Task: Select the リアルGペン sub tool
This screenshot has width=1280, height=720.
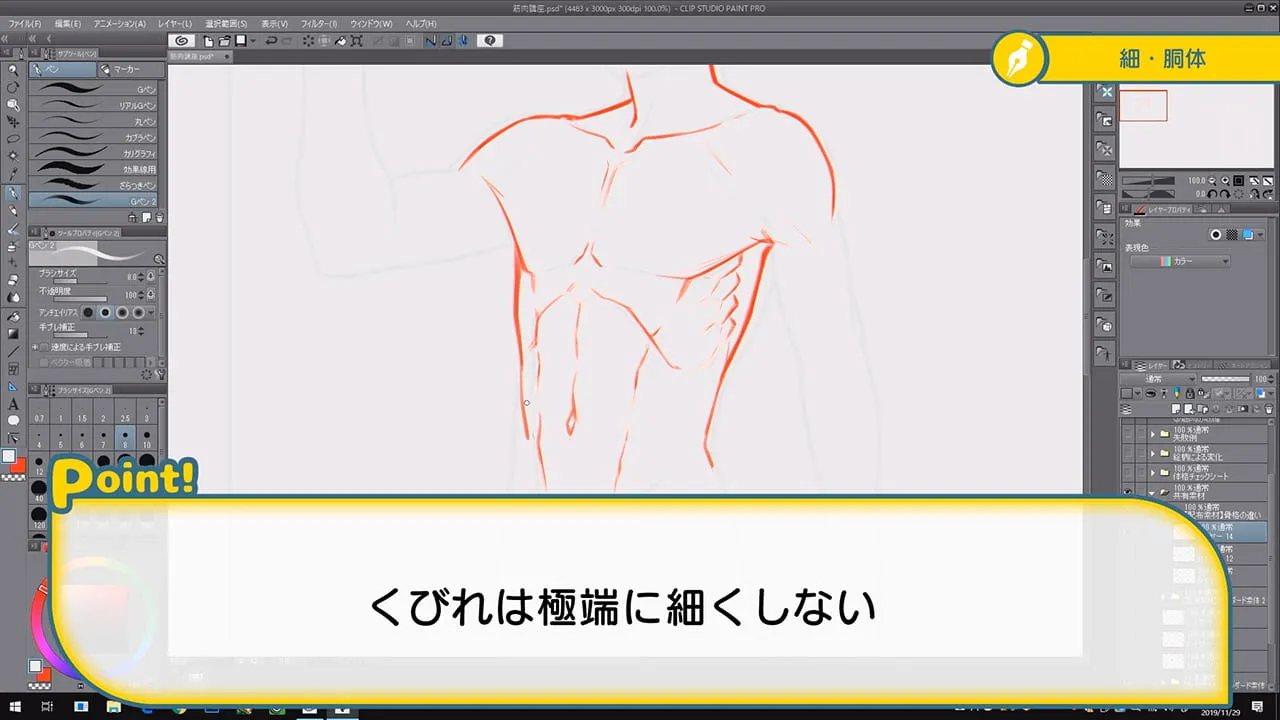Action: coord(95,105)
